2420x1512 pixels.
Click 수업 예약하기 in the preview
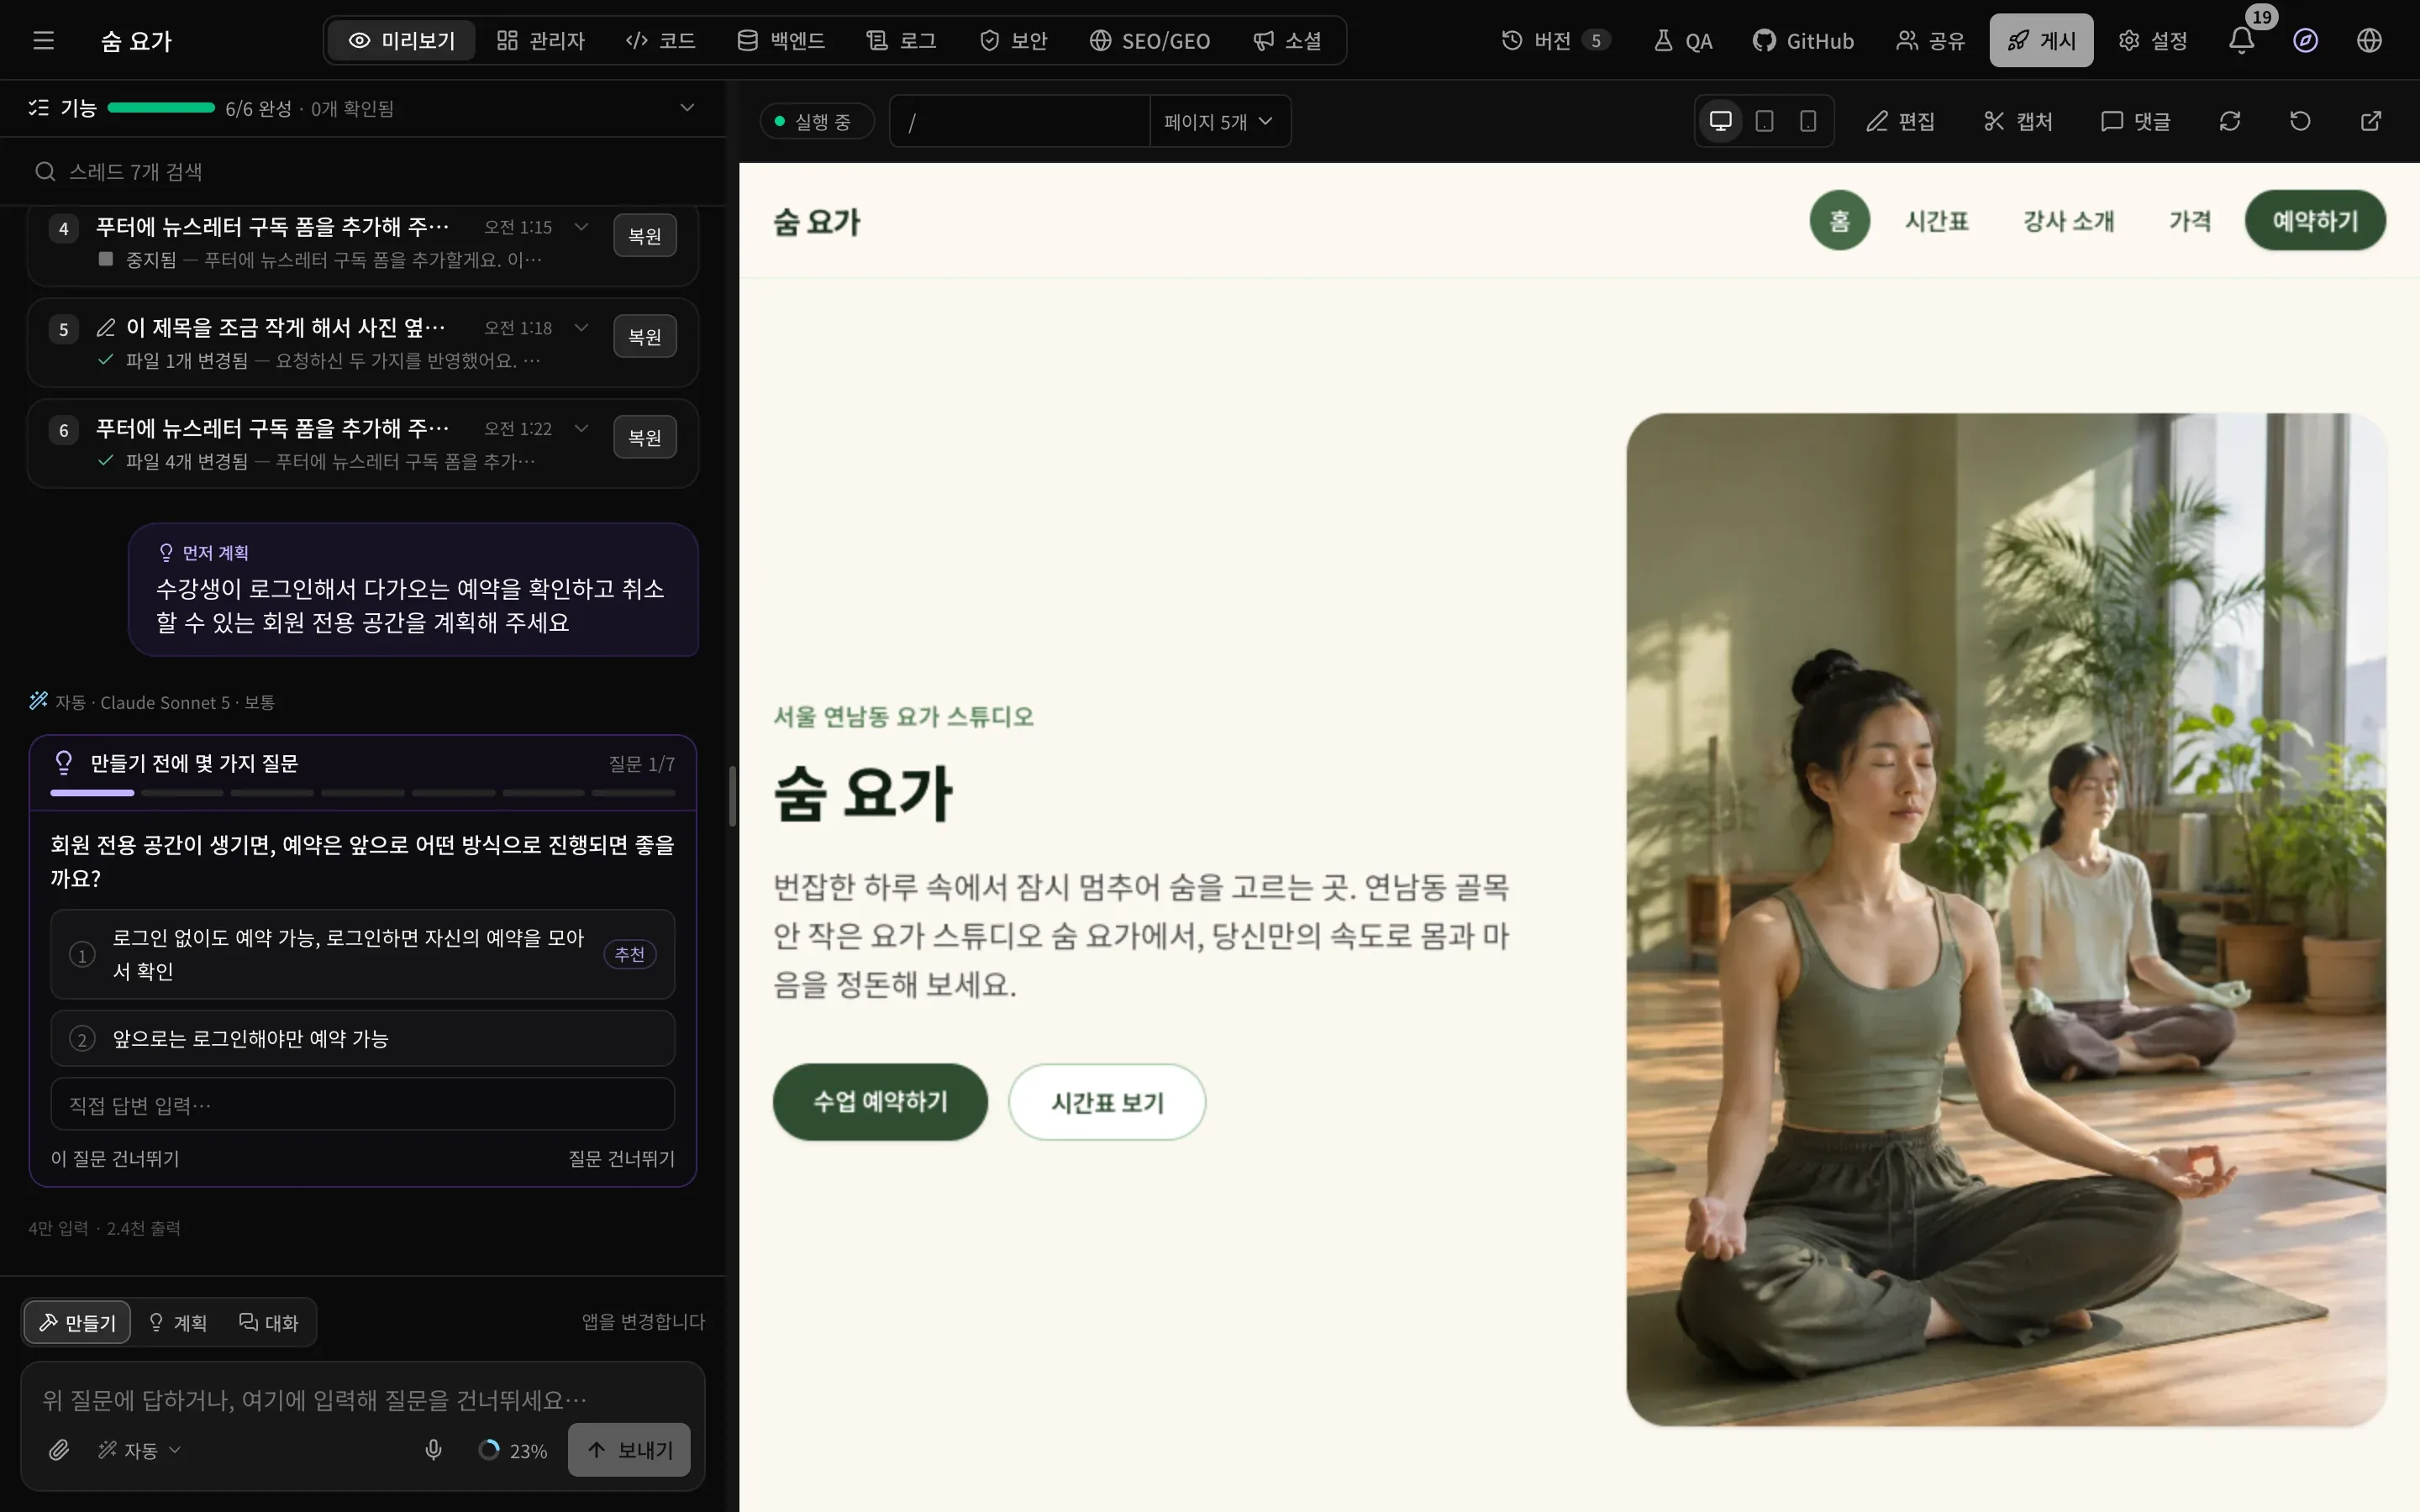[880, 1102]
